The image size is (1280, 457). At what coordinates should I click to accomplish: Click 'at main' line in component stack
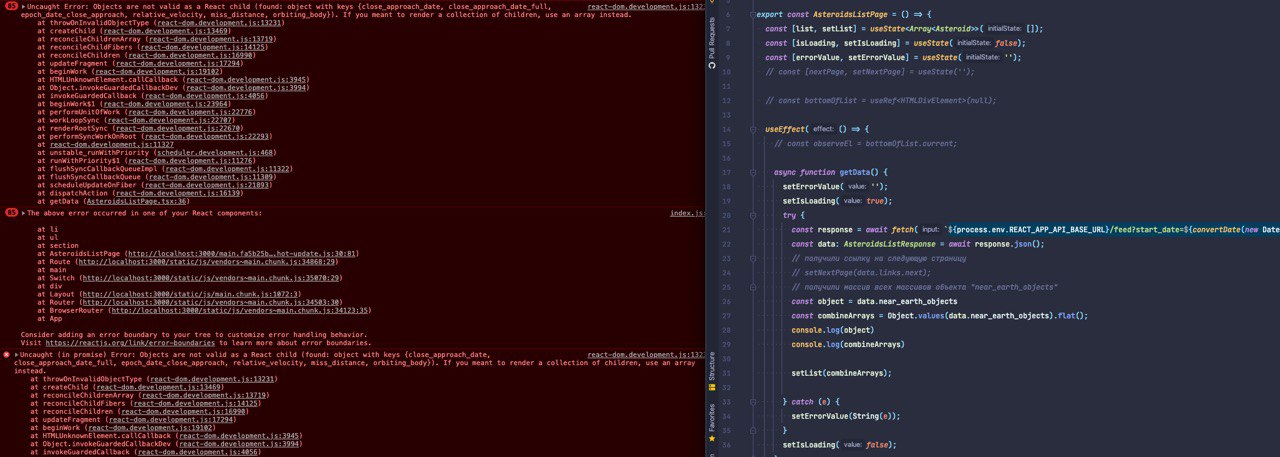coord(51,269)
